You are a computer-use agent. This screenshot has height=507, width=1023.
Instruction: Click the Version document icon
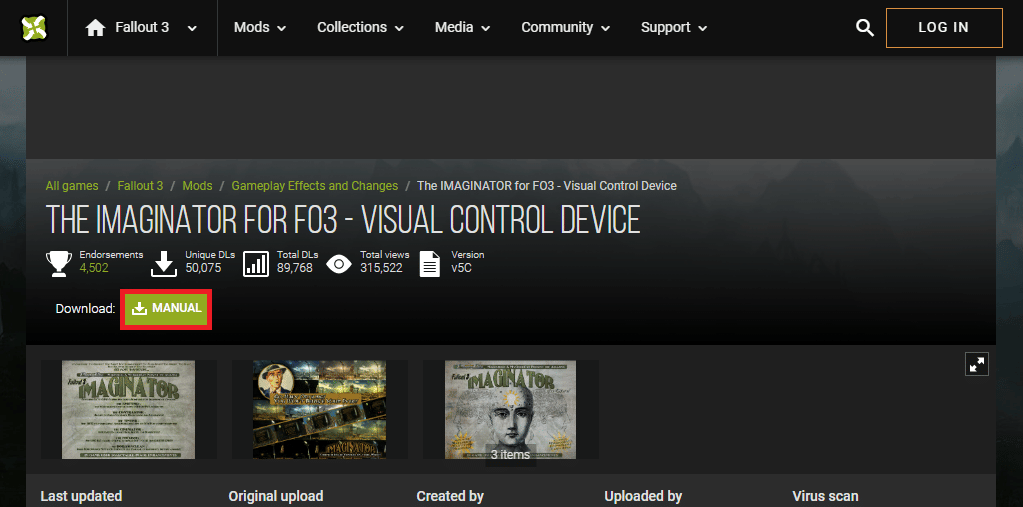[x=429, y=264]
